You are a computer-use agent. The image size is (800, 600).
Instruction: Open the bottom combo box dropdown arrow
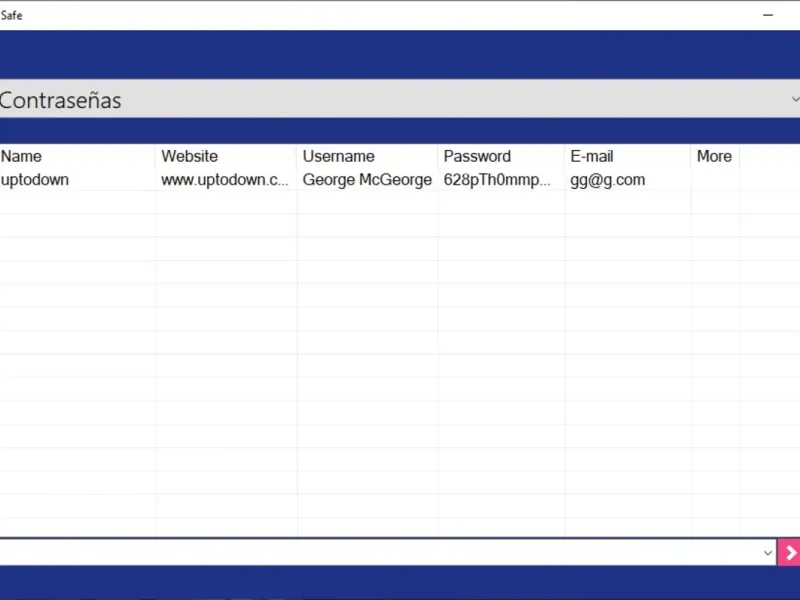(x=767, y=553)
